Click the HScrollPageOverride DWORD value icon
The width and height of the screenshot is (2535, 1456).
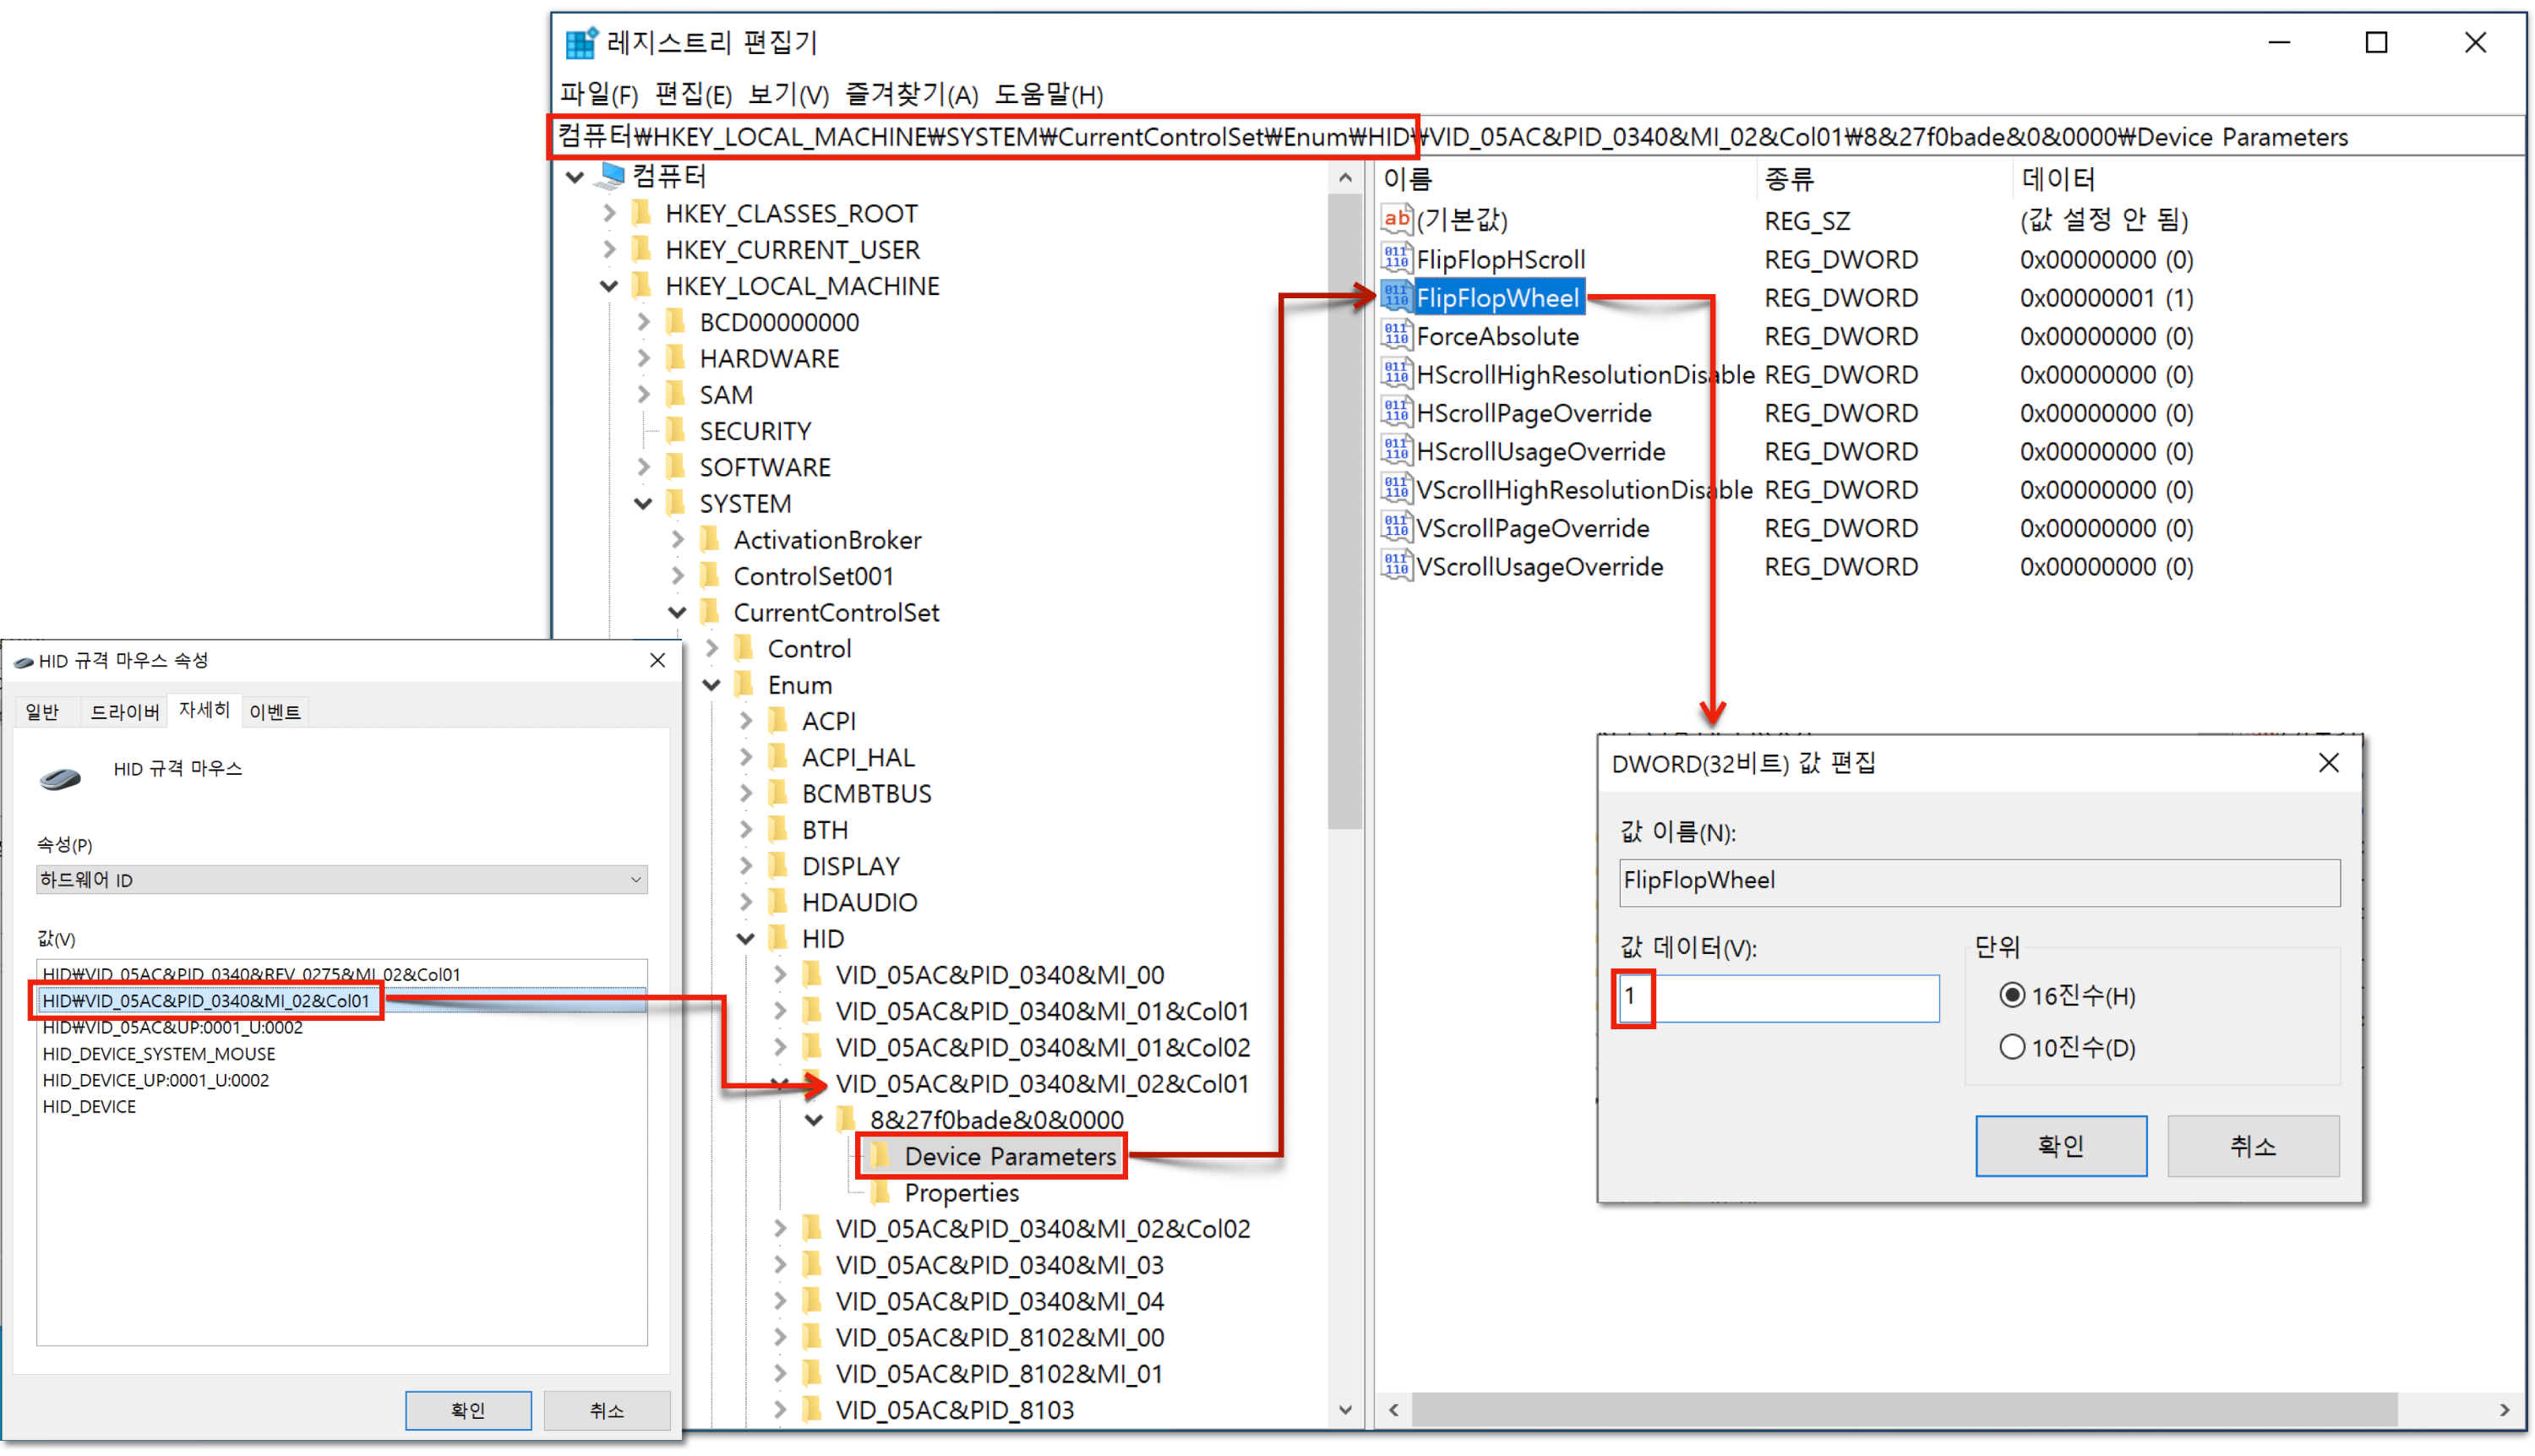point(1396,413)
